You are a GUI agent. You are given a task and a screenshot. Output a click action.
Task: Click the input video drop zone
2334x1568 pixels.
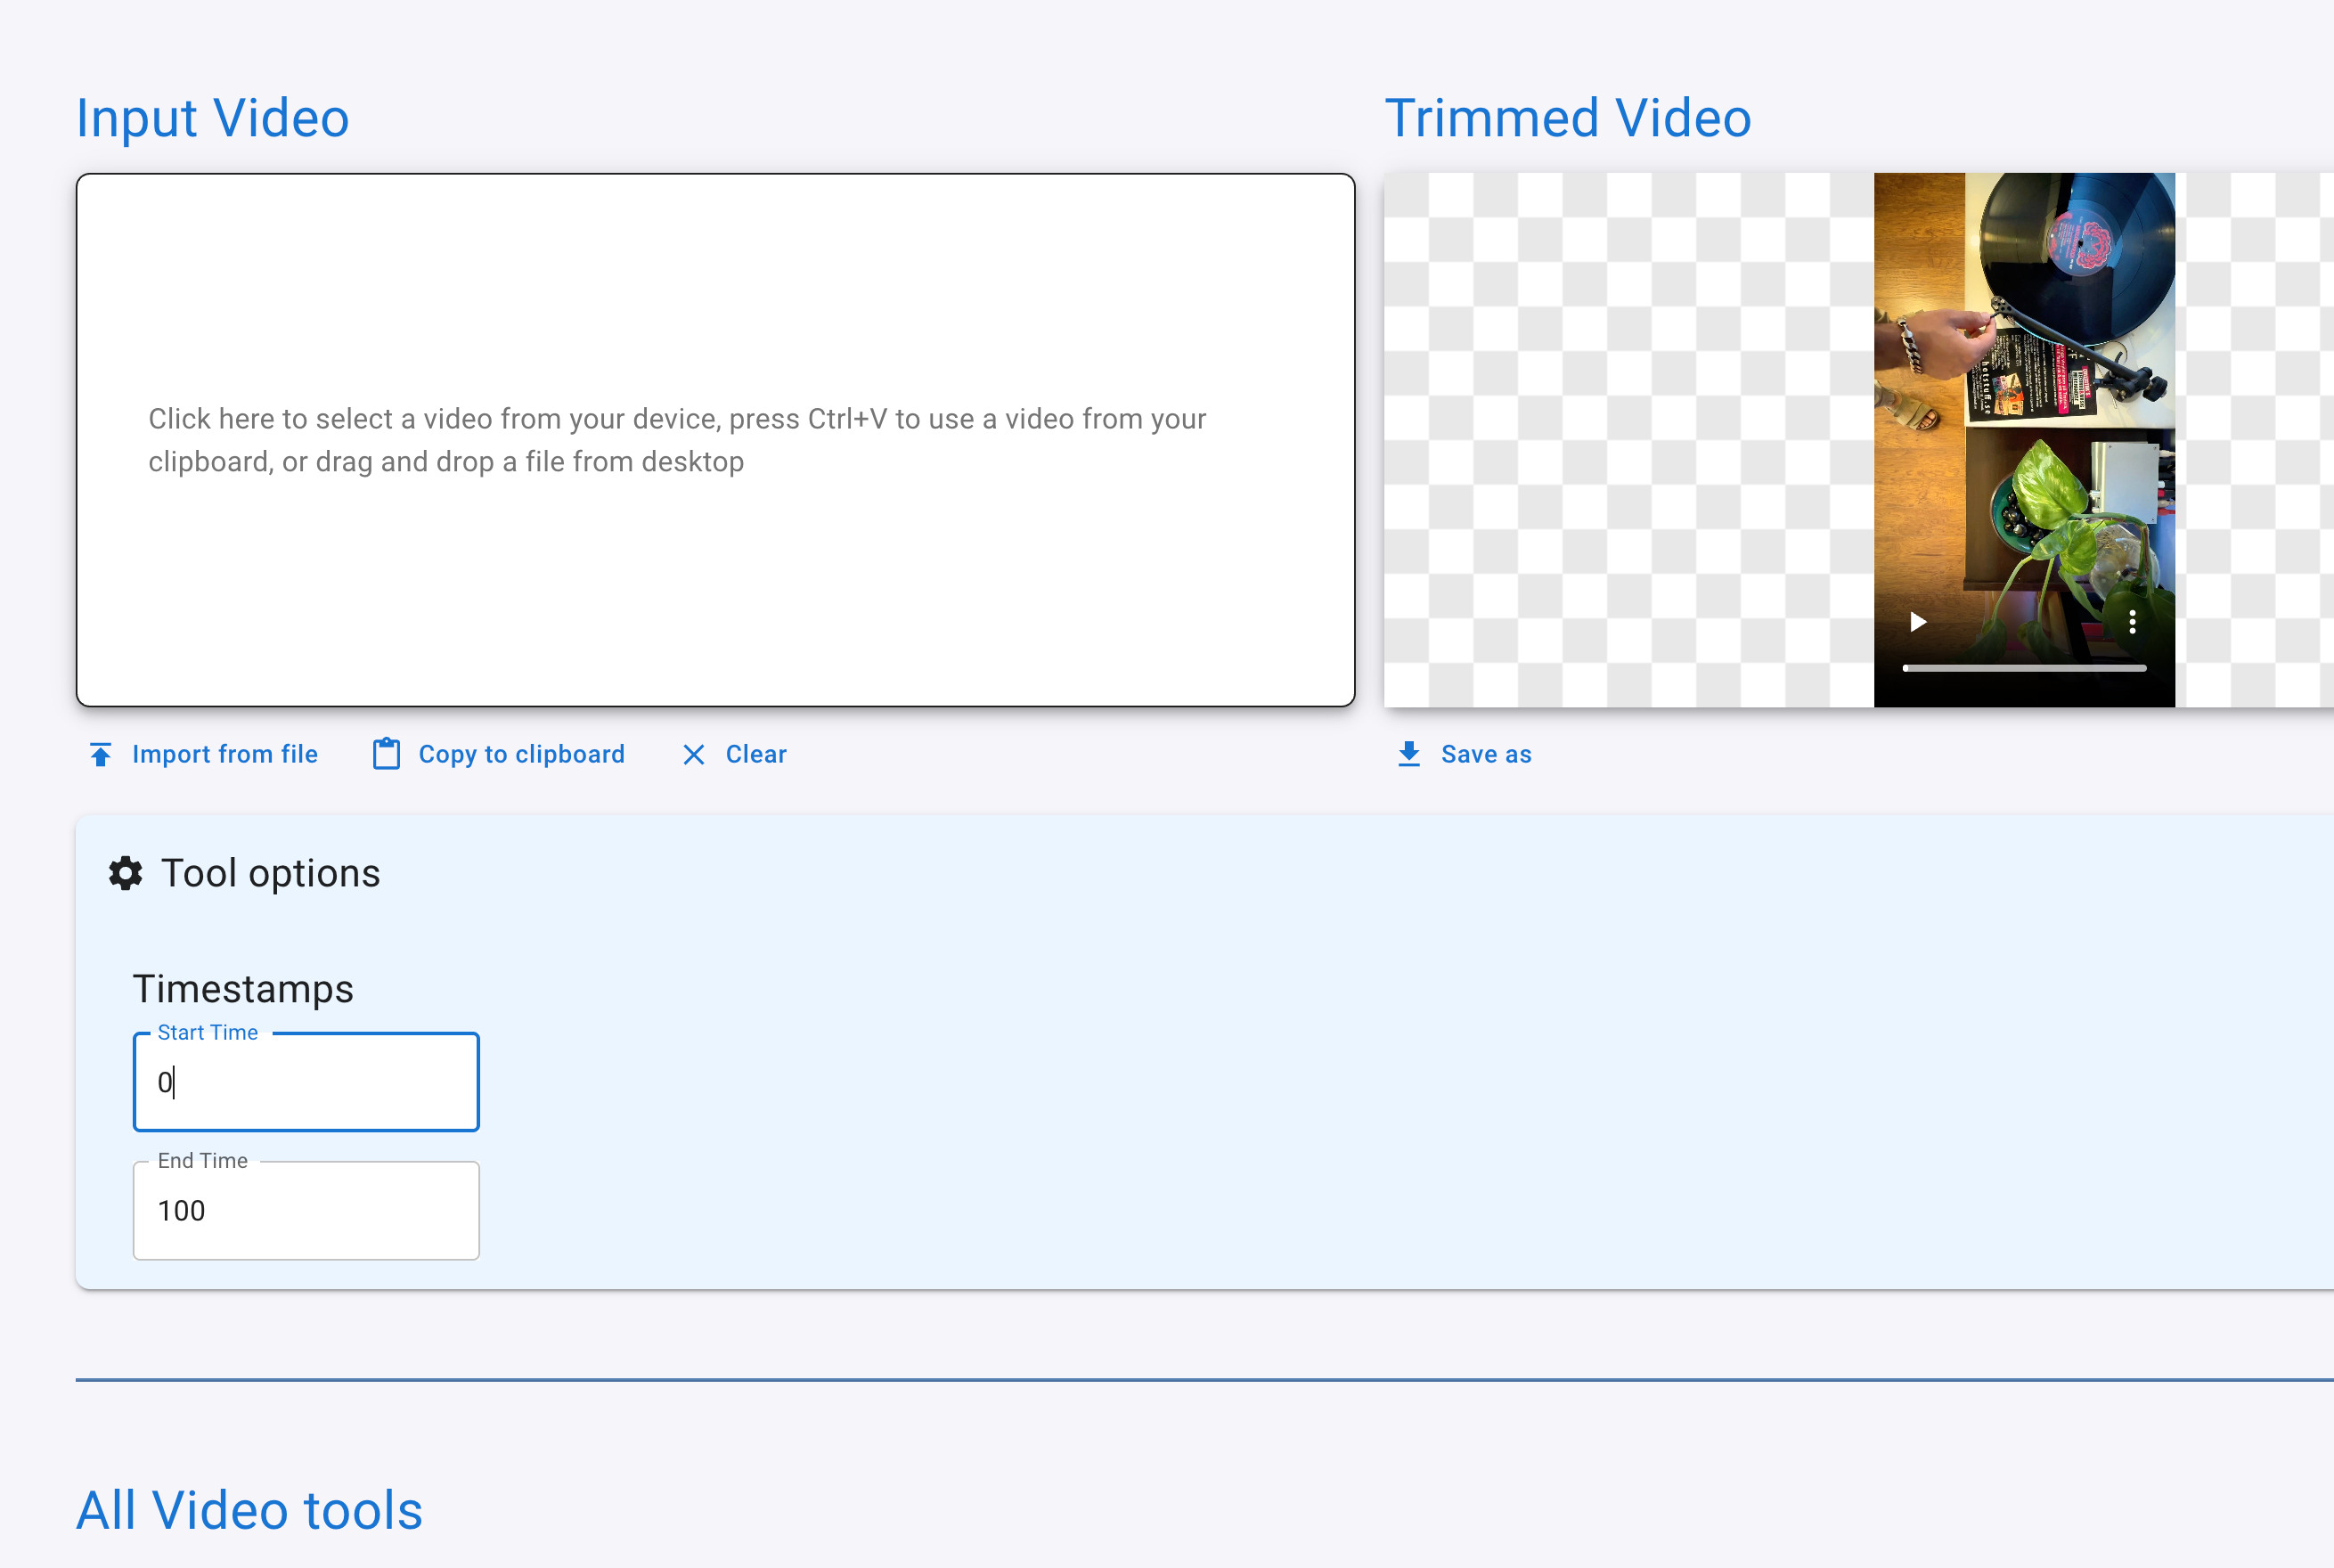pos(716,440)
